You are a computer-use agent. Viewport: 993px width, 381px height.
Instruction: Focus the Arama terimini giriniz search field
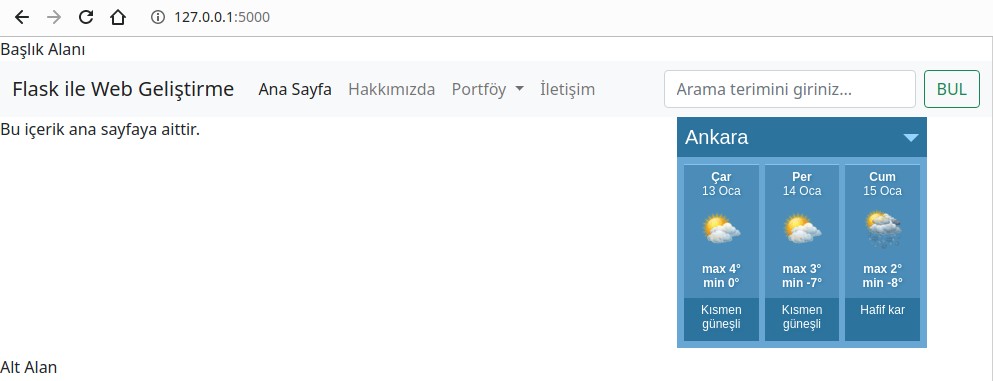point(790,89)
